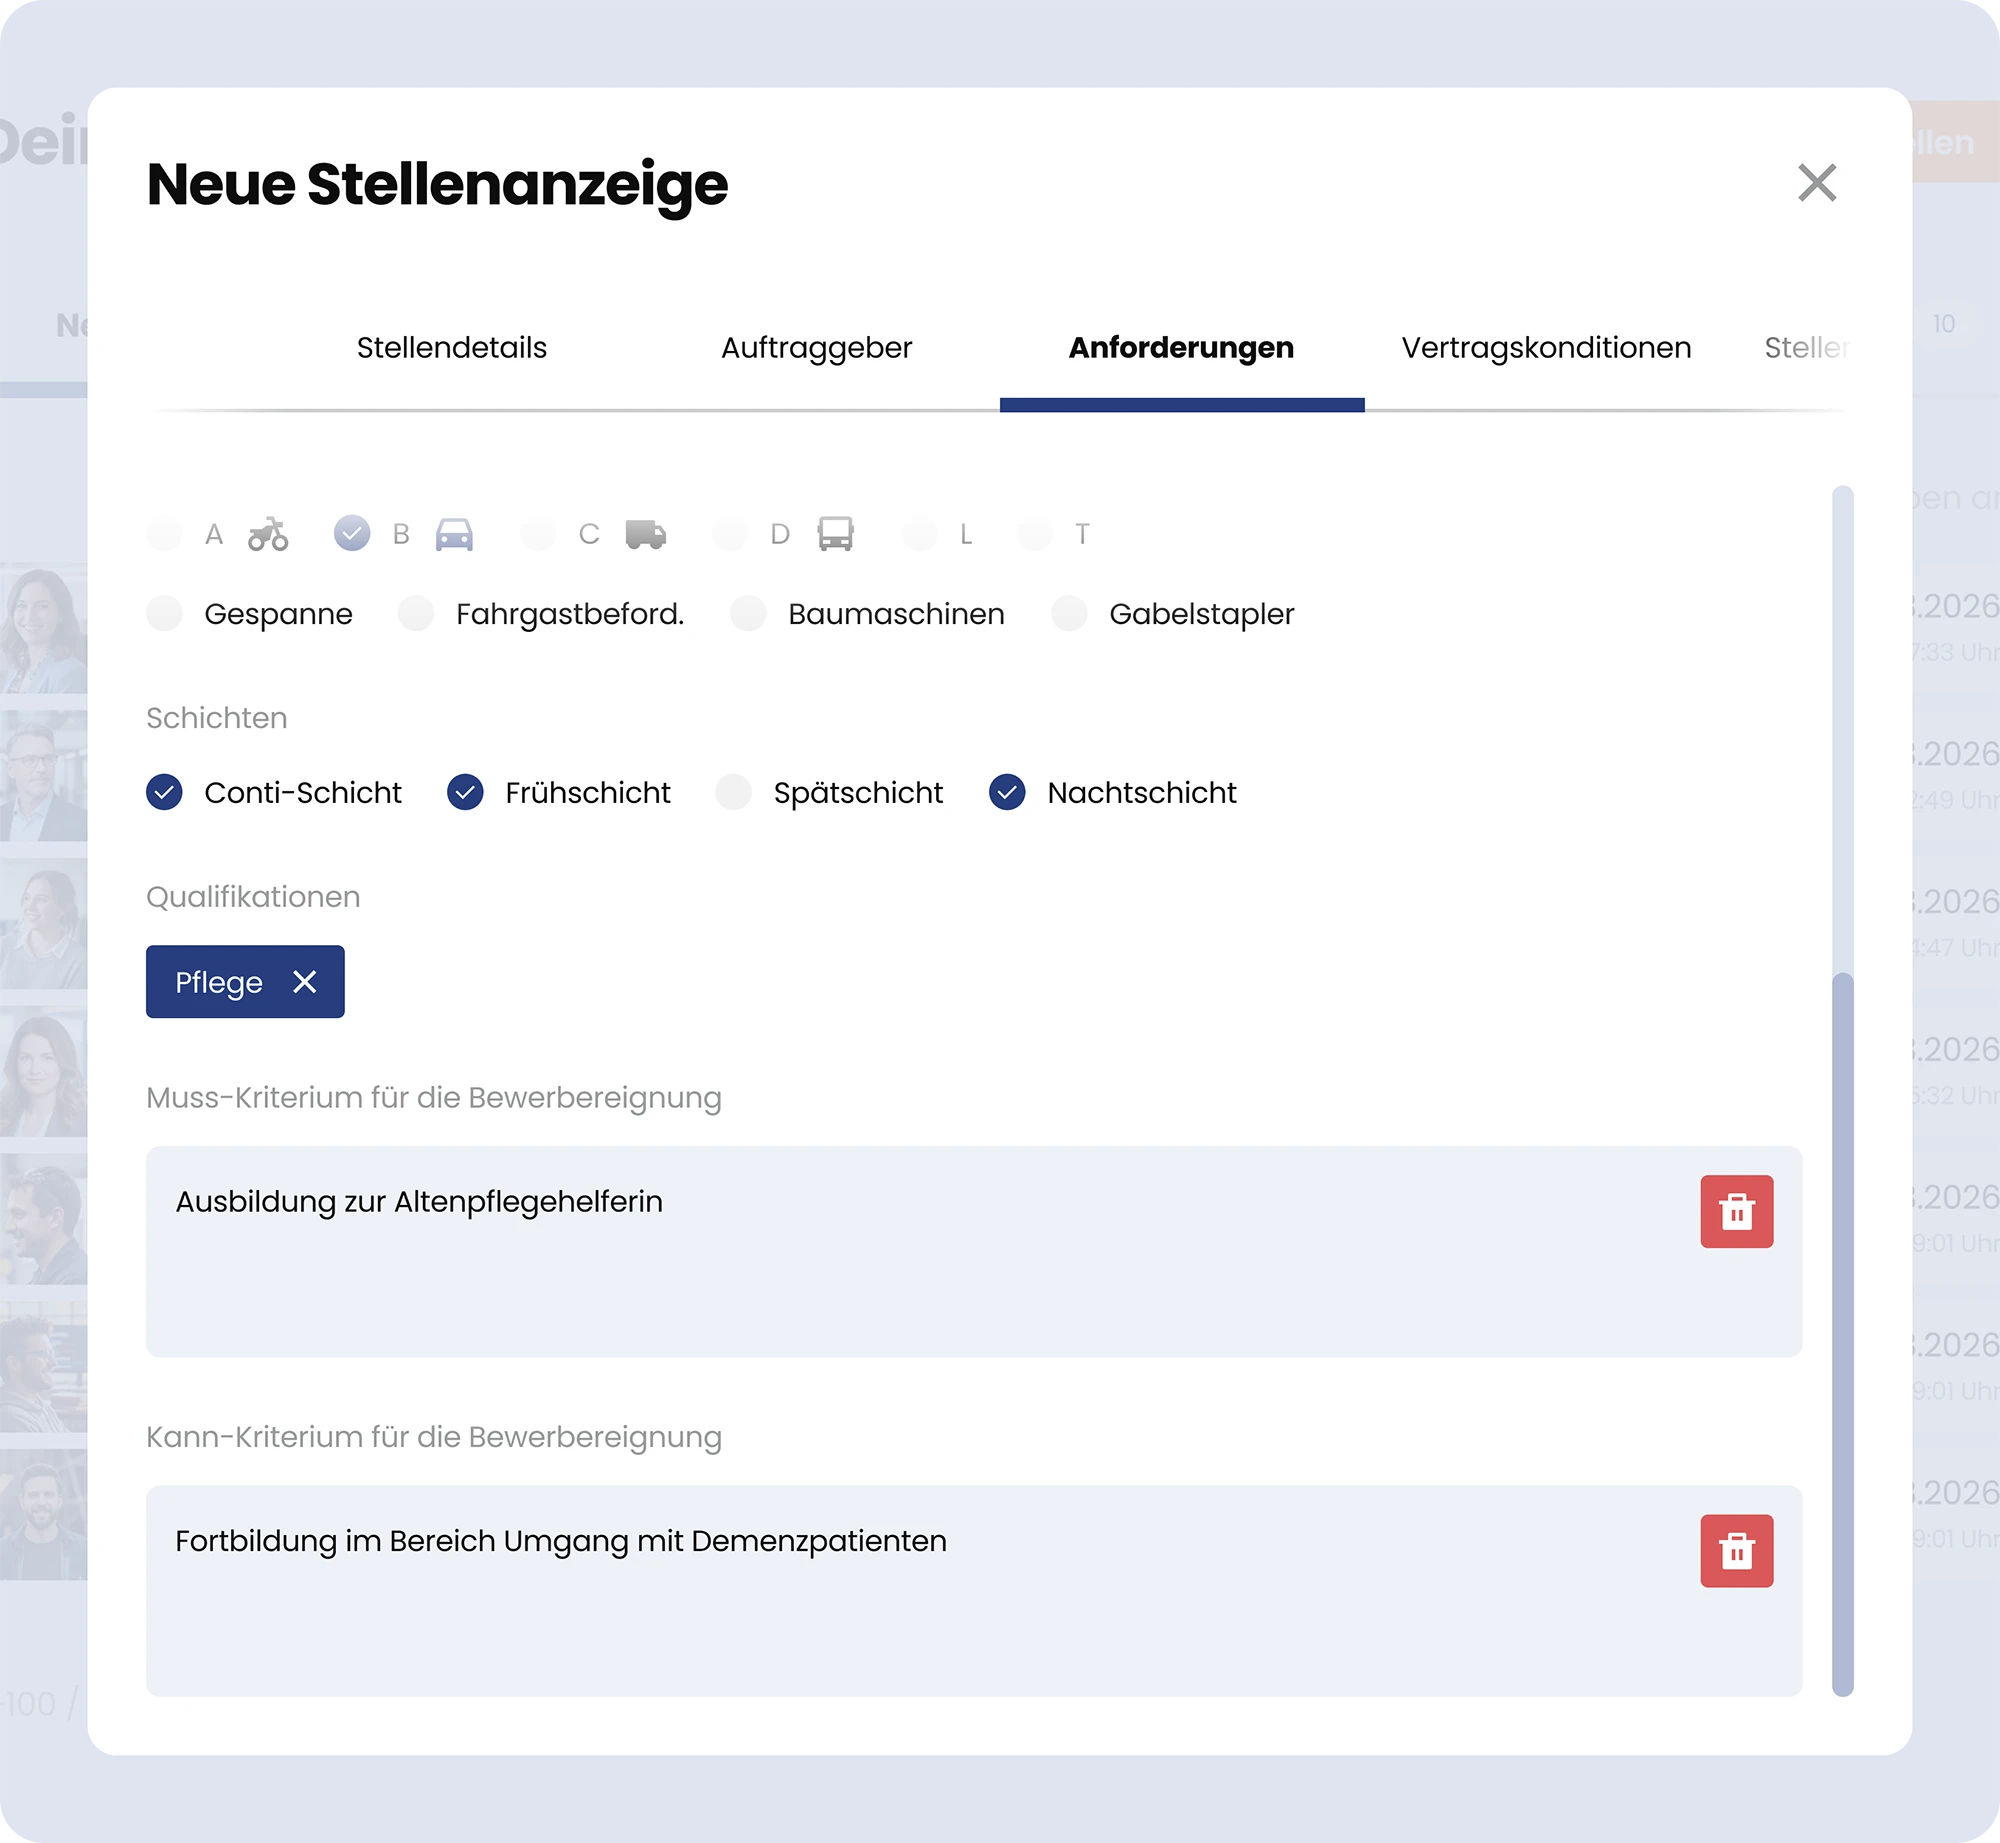This screenshot has width=2000, height=1843.
Task: Click the dialog's vertical scrollbar thumb
Action: click(x=1842, y=1330)
